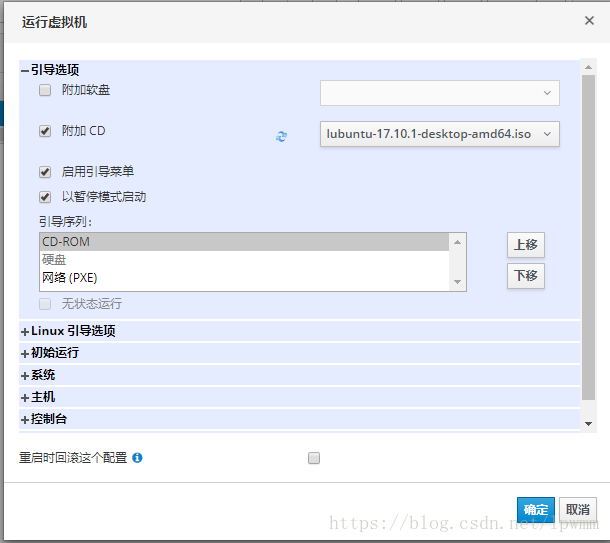This screenshot has width=610, height=543.
Task: Click the boot list scroll up arrow
Action: [x=458, y=242]
